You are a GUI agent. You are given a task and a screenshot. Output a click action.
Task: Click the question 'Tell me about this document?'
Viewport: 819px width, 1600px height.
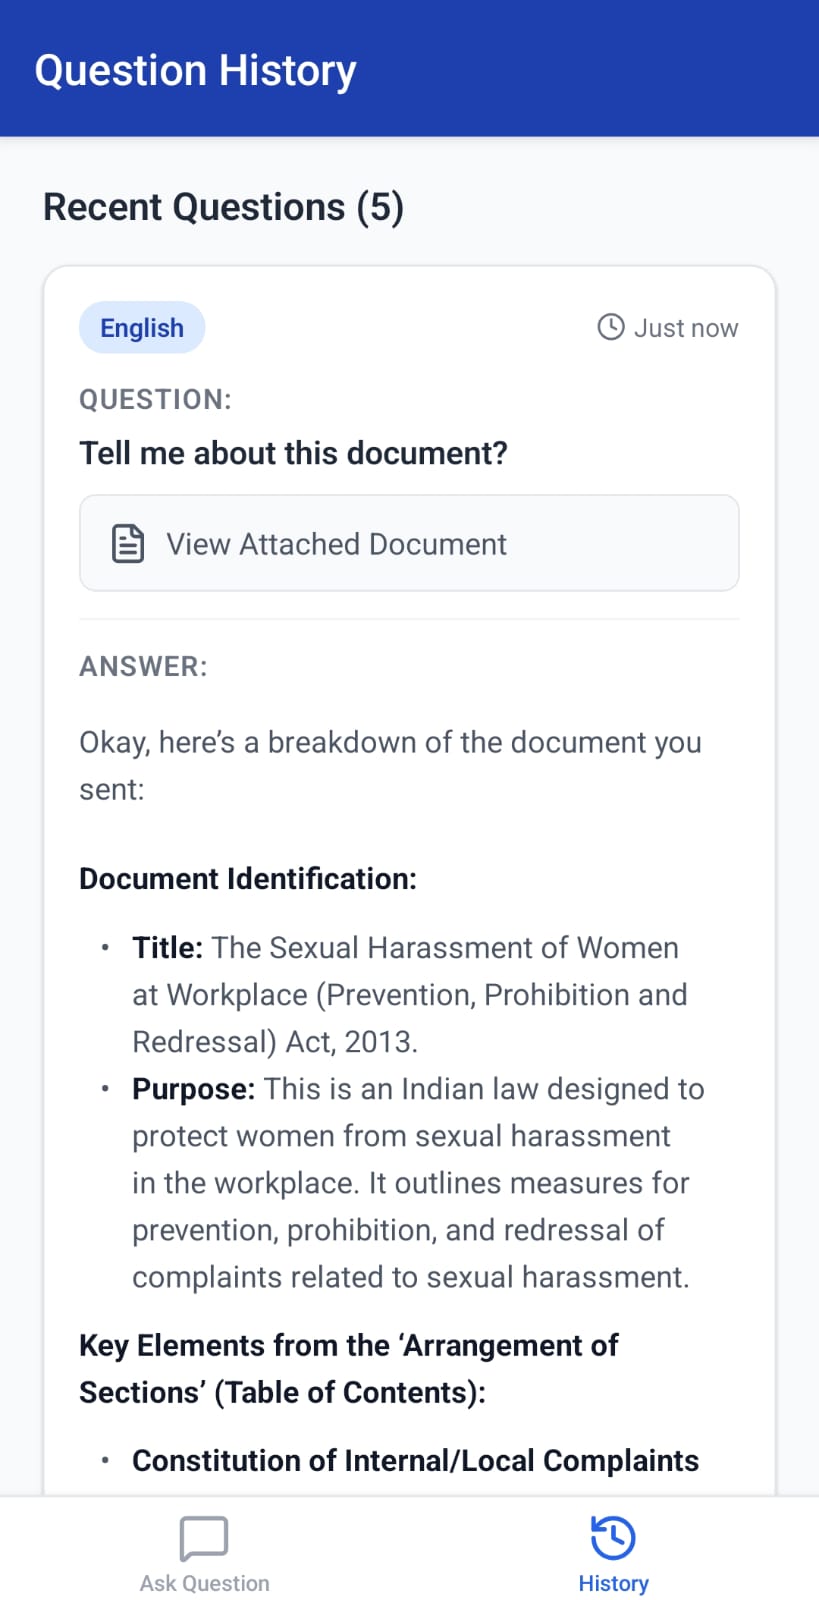(x=294, y=453)
